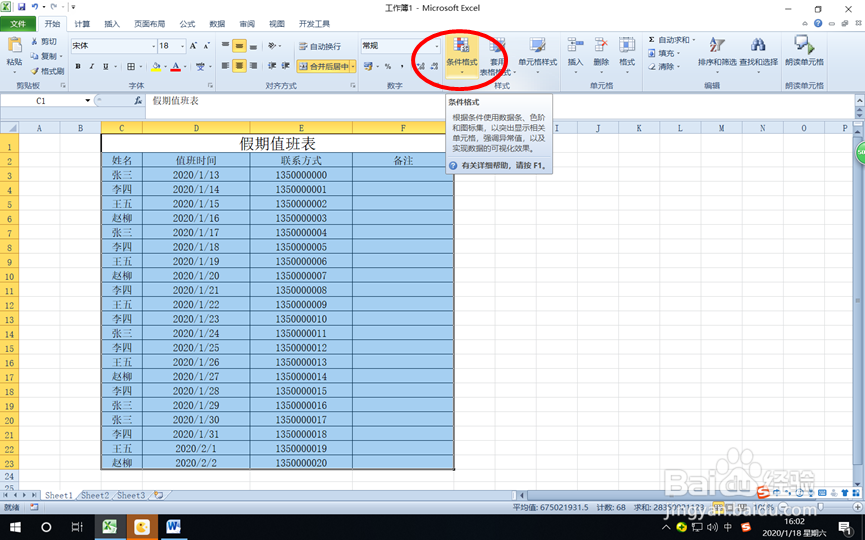Click the decrease decimal places icon
The height and width of the screenshot is (540, 865).
coord(434,66)
